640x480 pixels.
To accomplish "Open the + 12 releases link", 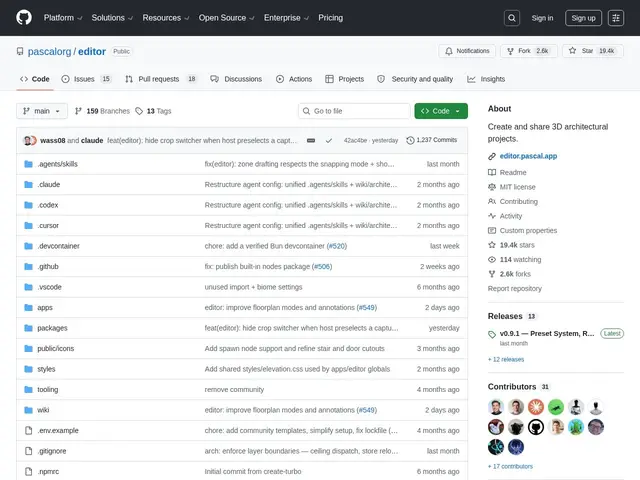I will tap(506, 359).
